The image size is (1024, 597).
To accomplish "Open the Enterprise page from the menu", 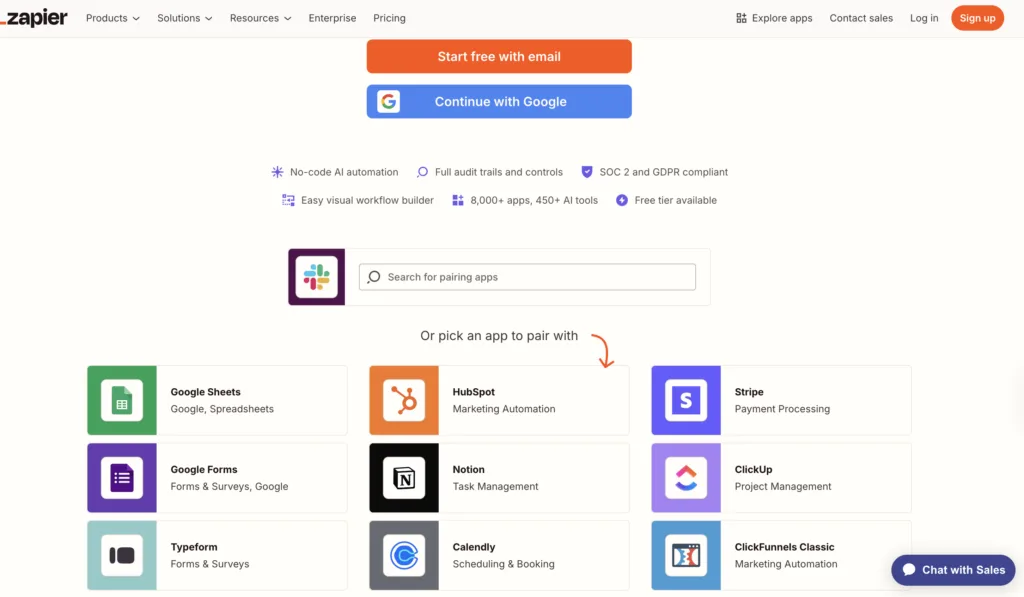I will tap(332, 17).
